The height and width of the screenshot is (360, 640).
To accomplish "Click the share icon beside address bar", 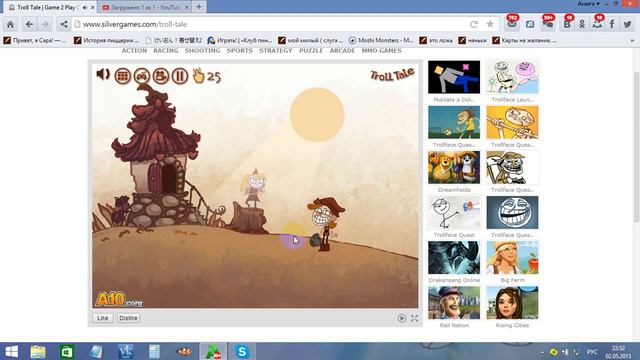I will click(64, 24).
